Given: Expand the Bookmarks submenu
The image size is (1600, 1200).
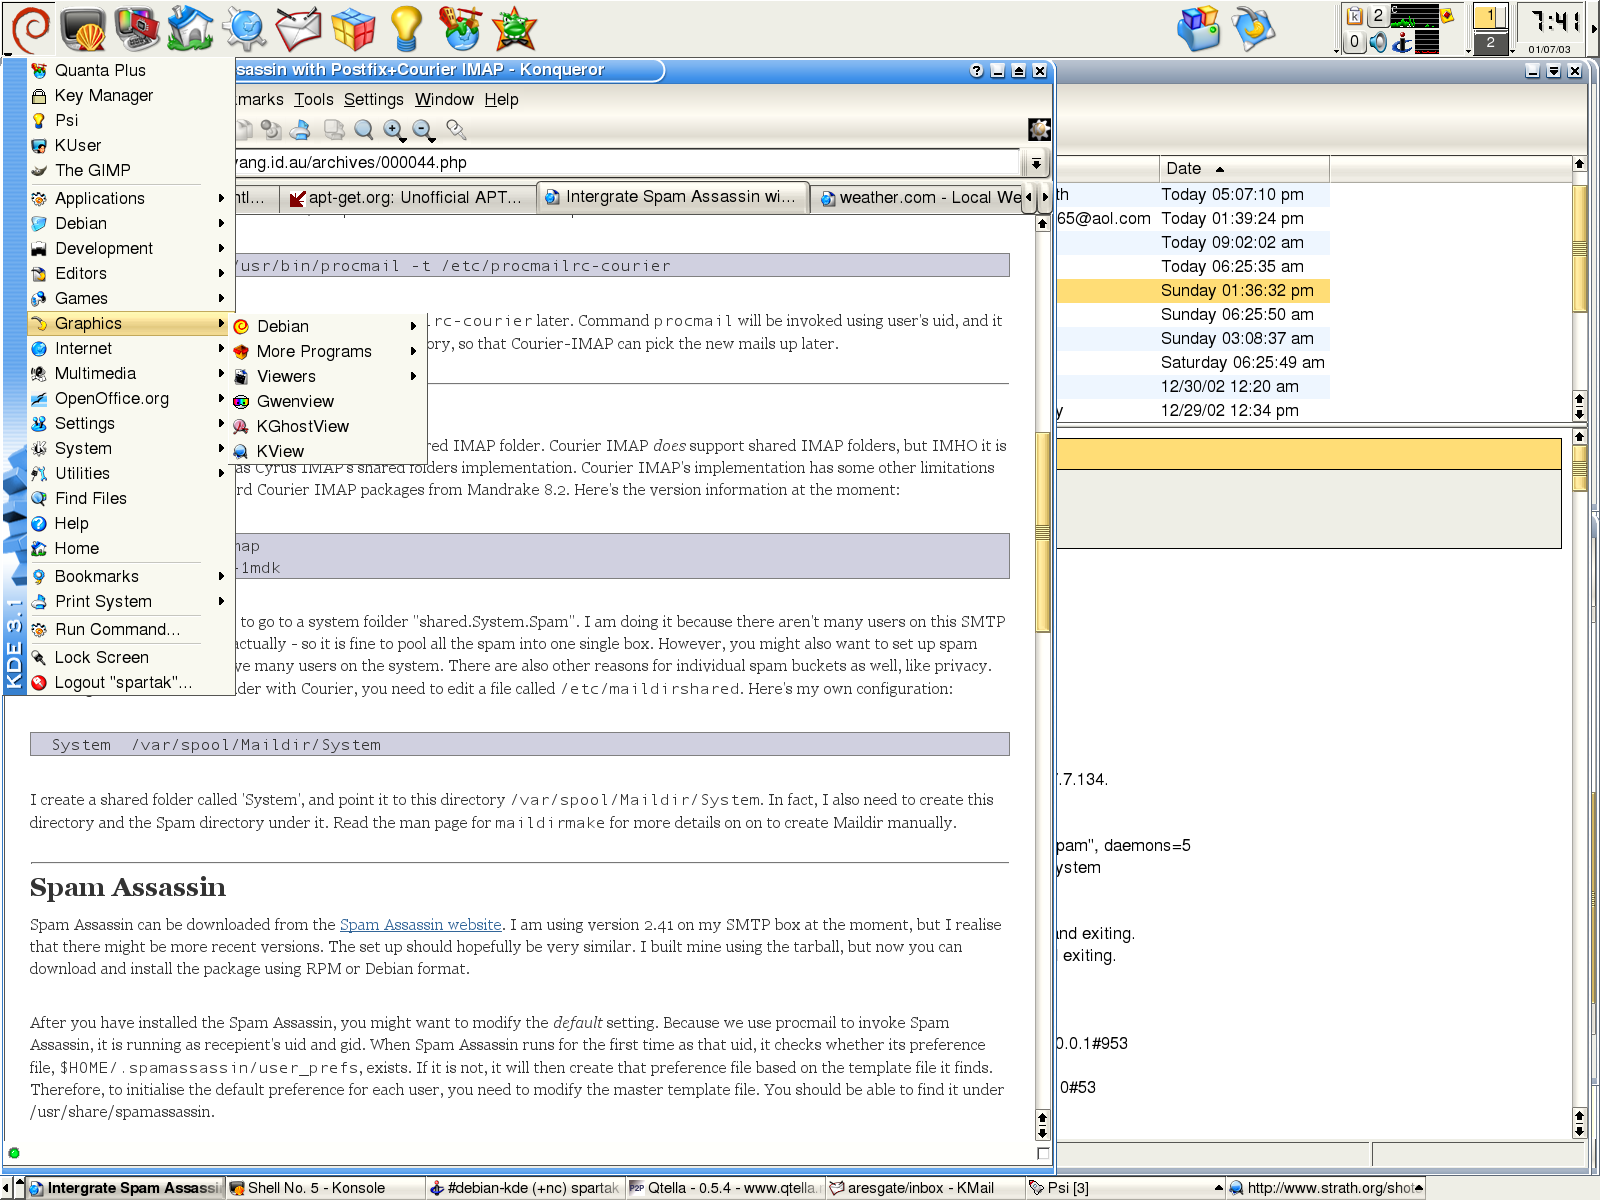Looking at the screenshot, I should click(130, 576).
